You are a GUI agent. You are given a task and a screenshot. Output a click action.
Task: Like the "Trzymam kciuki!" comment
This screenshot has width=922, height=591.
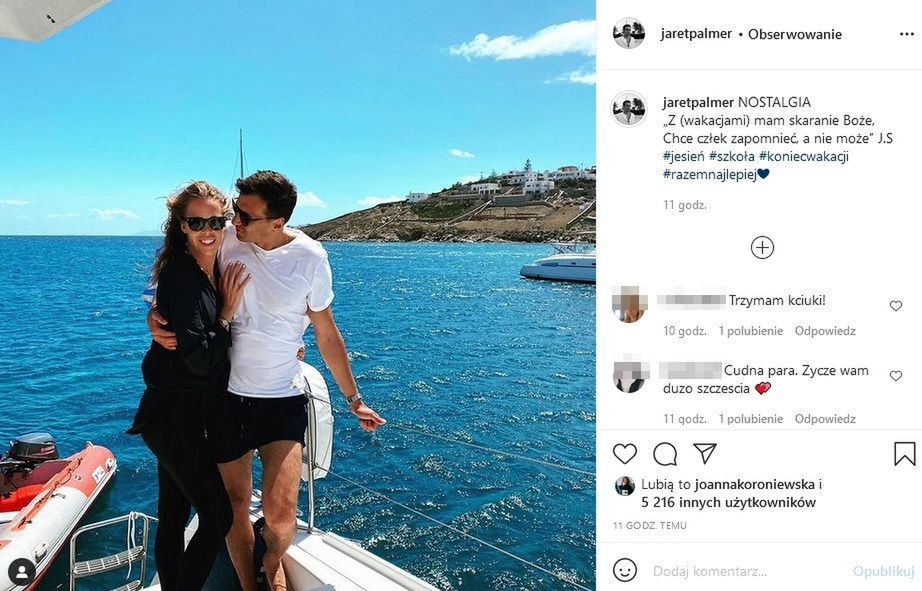click(x=896, y=306)
